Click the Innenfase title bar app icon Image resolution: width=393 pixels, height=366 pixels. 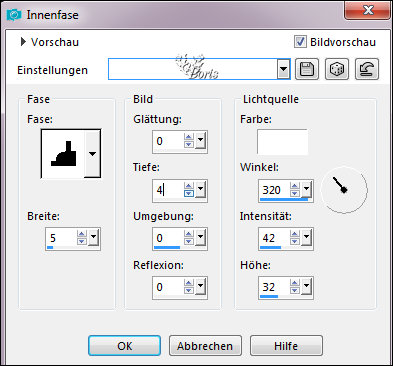pyautogui.click(x=14, y=15)
